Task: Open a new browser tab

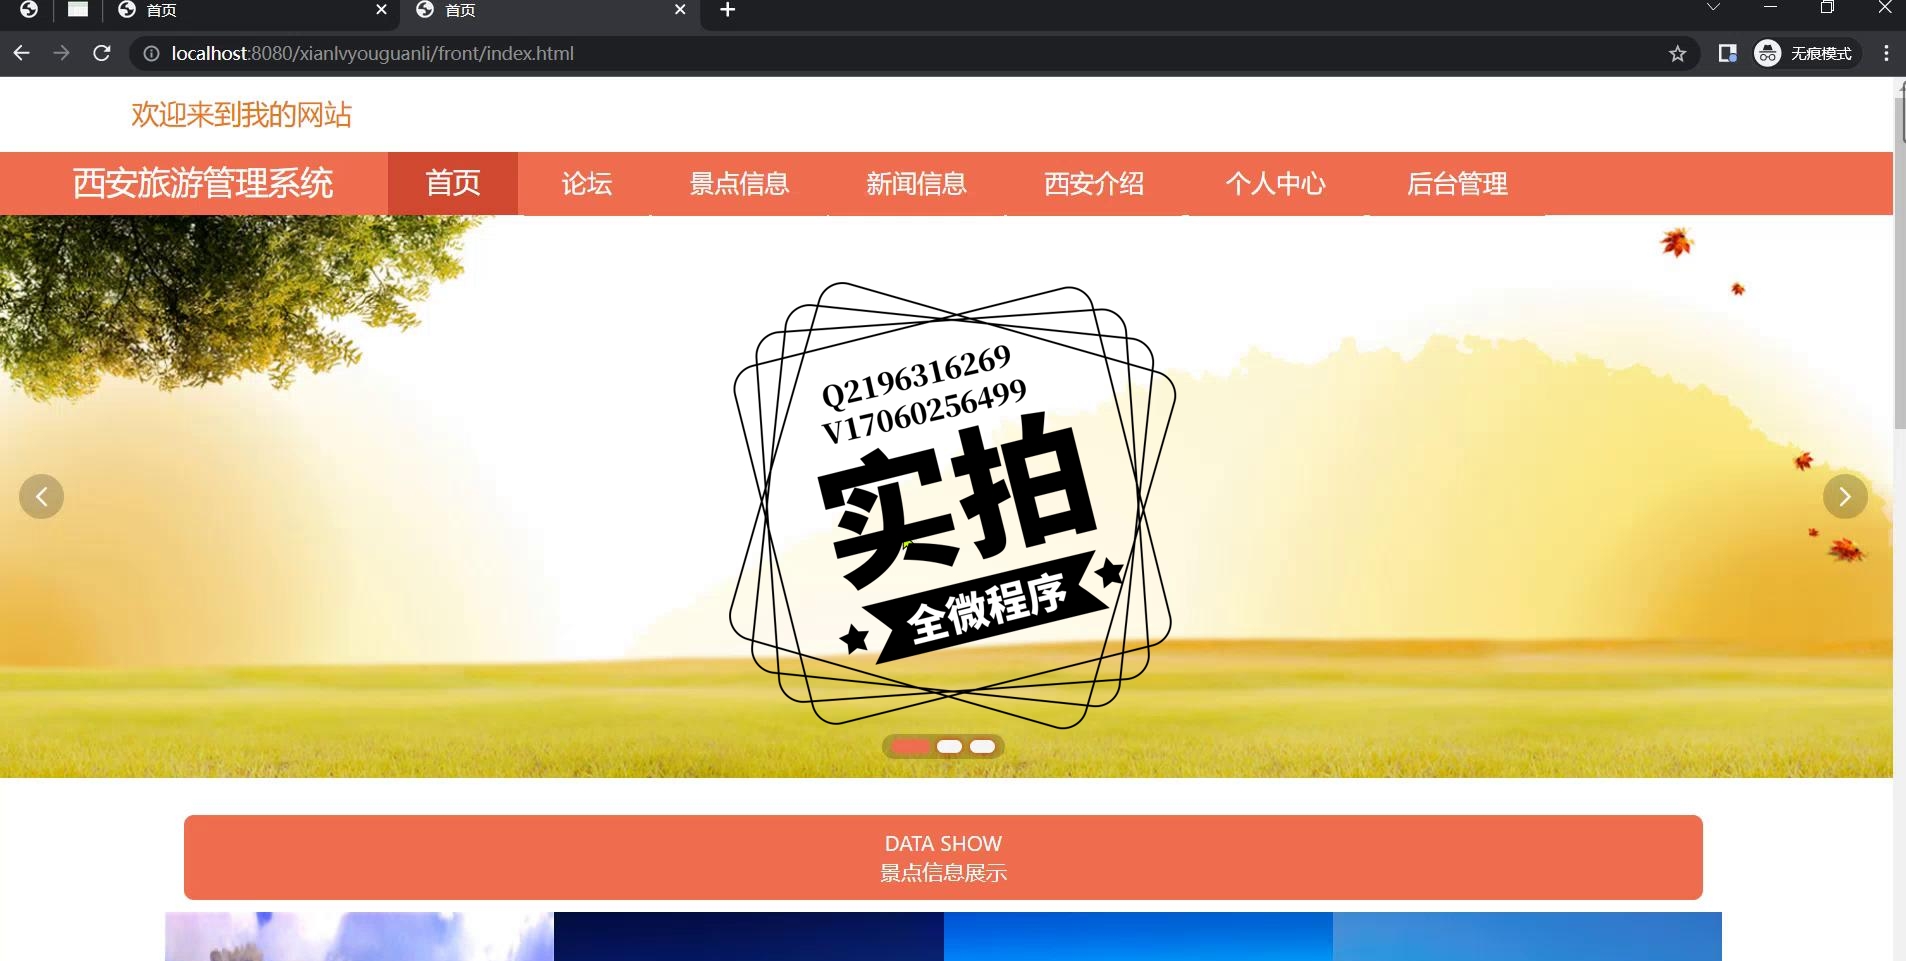Action: coord(728,10)
